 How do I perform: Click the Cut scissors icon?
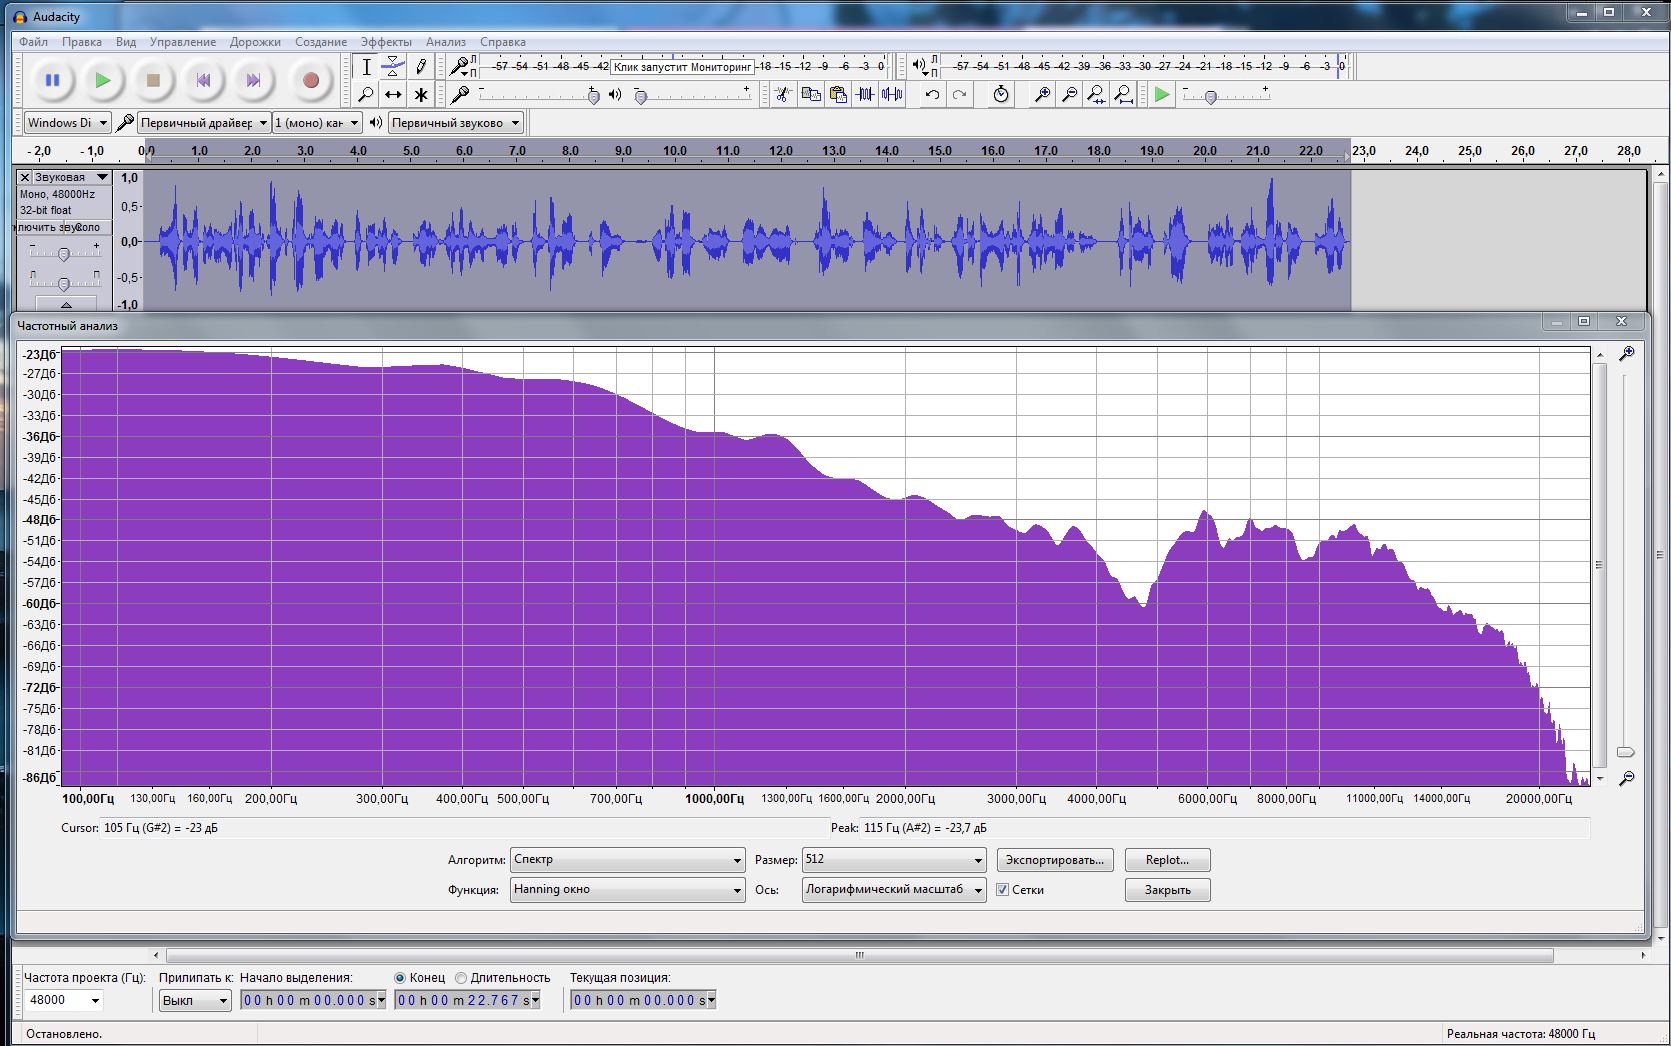pos(783,94)
